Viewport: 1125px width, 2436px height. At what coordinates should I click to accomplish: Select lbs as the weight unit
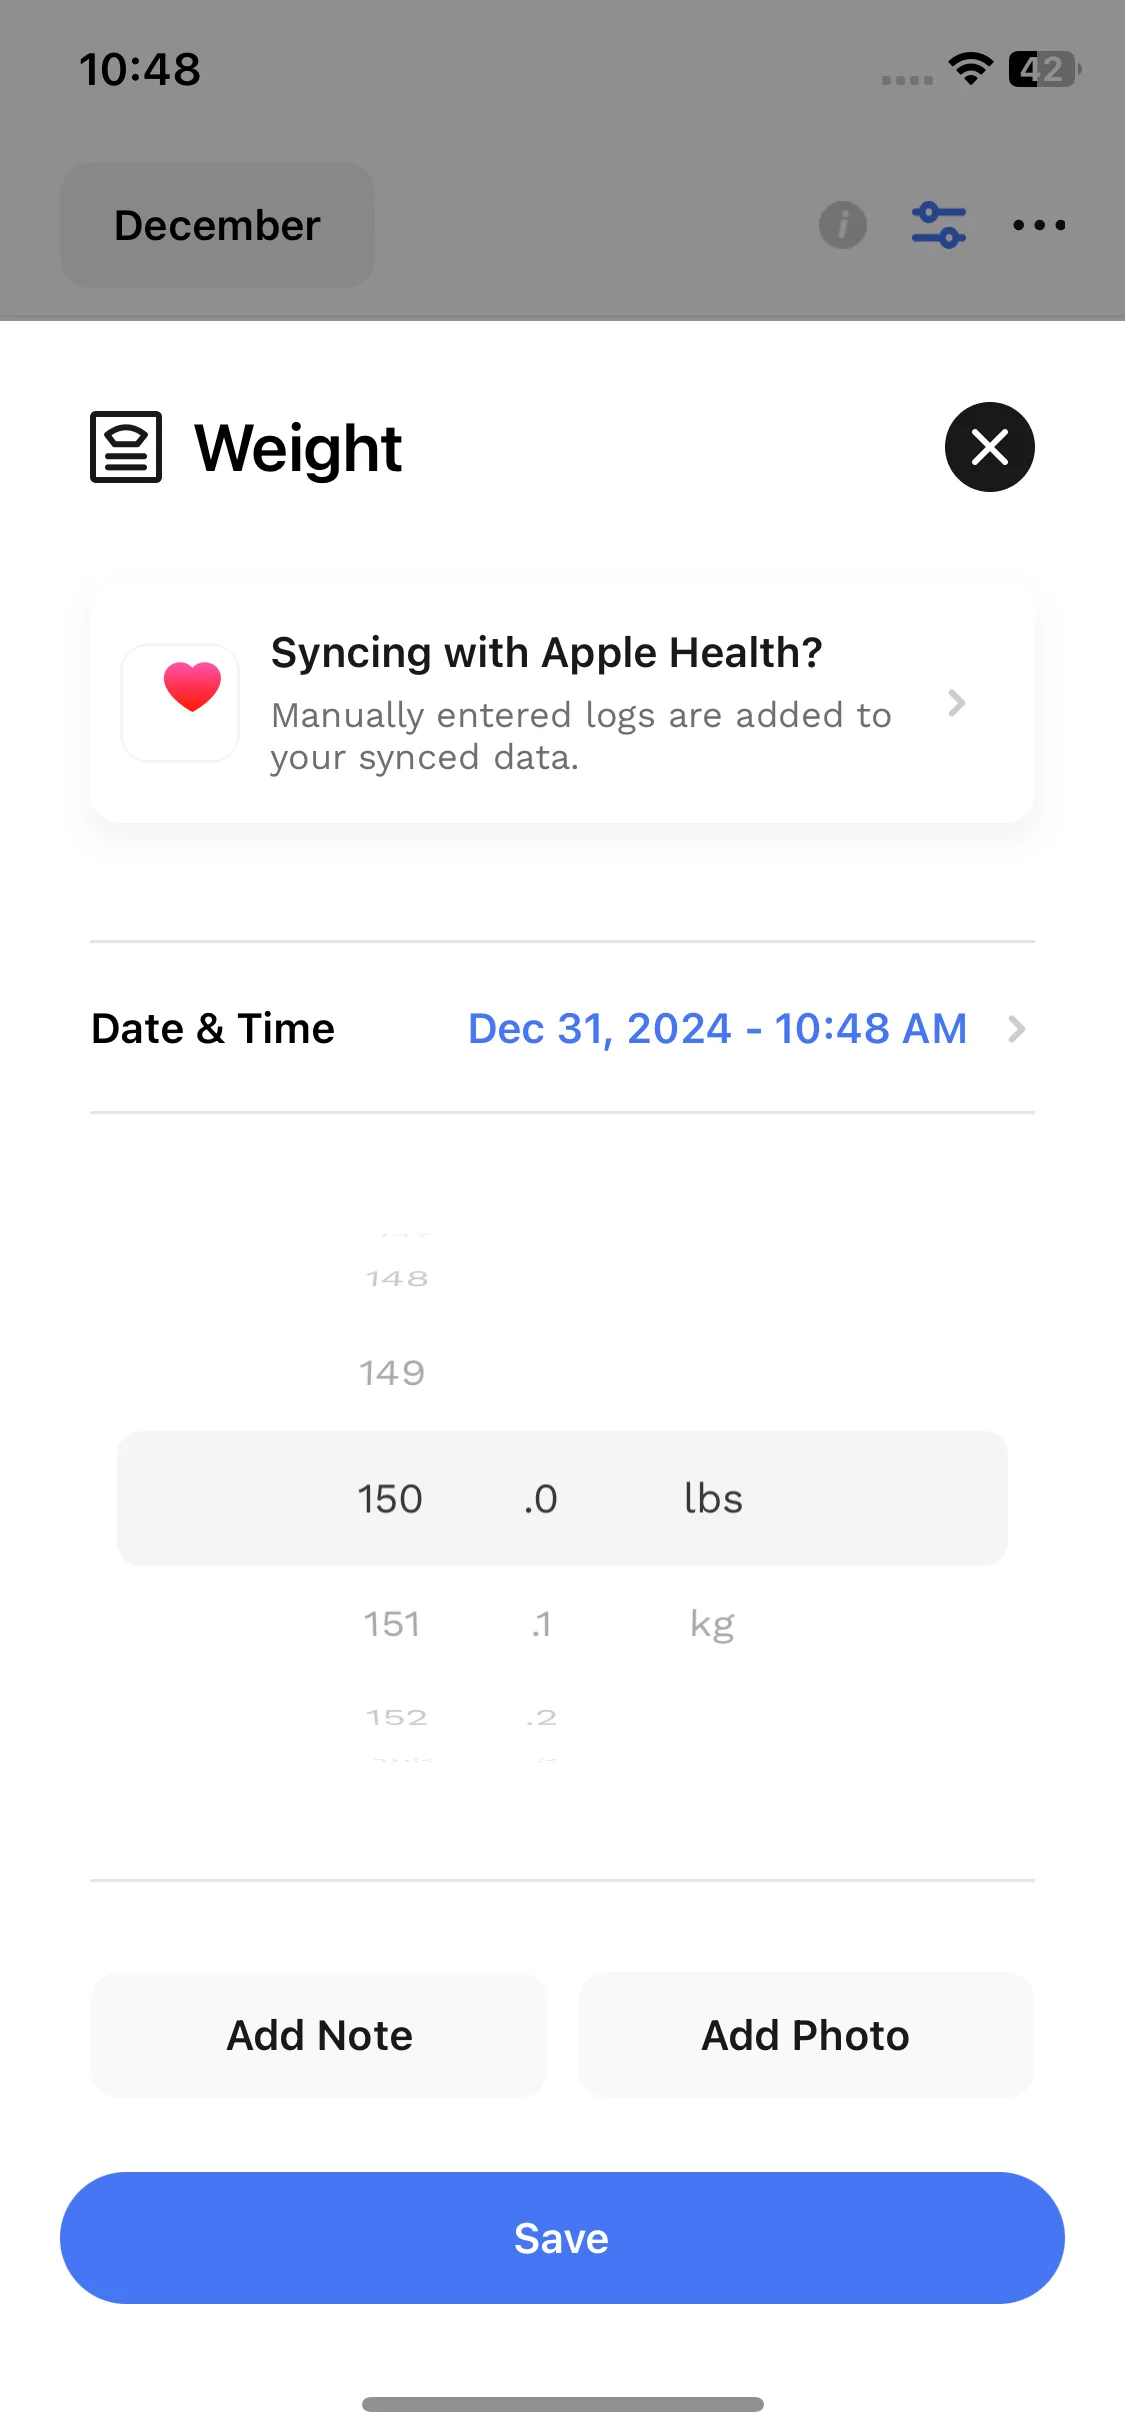pyautogui.click(x=713, y=1499)
